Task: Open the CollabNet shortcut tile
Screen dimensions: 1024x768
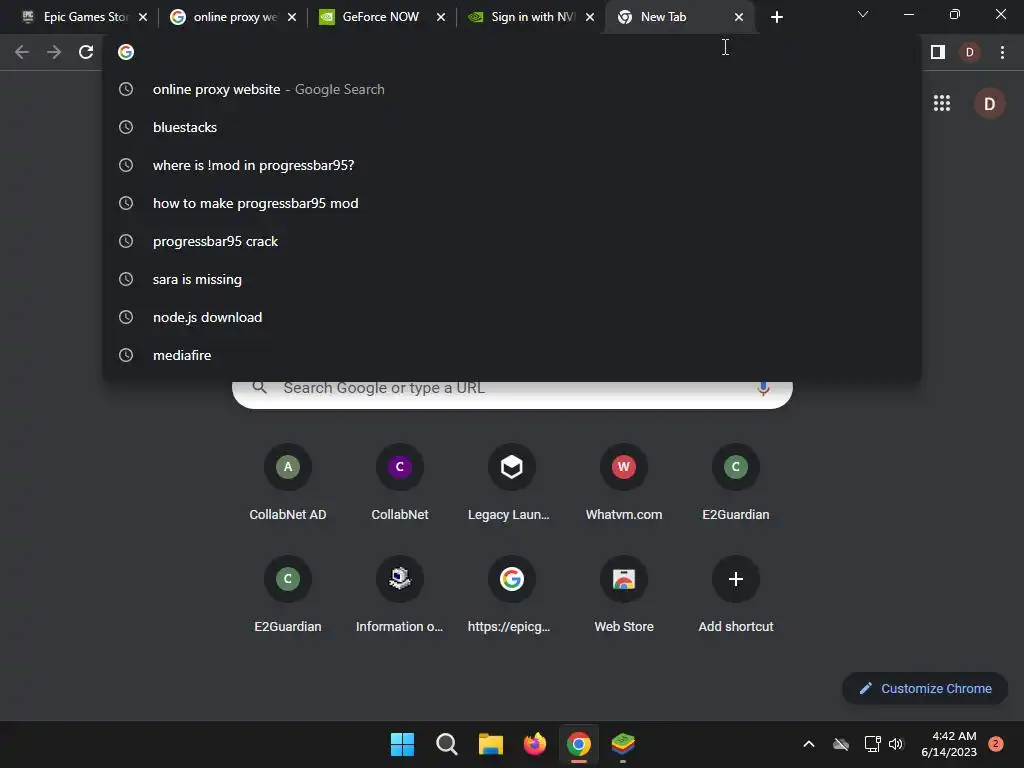Action: pos(400,483)
